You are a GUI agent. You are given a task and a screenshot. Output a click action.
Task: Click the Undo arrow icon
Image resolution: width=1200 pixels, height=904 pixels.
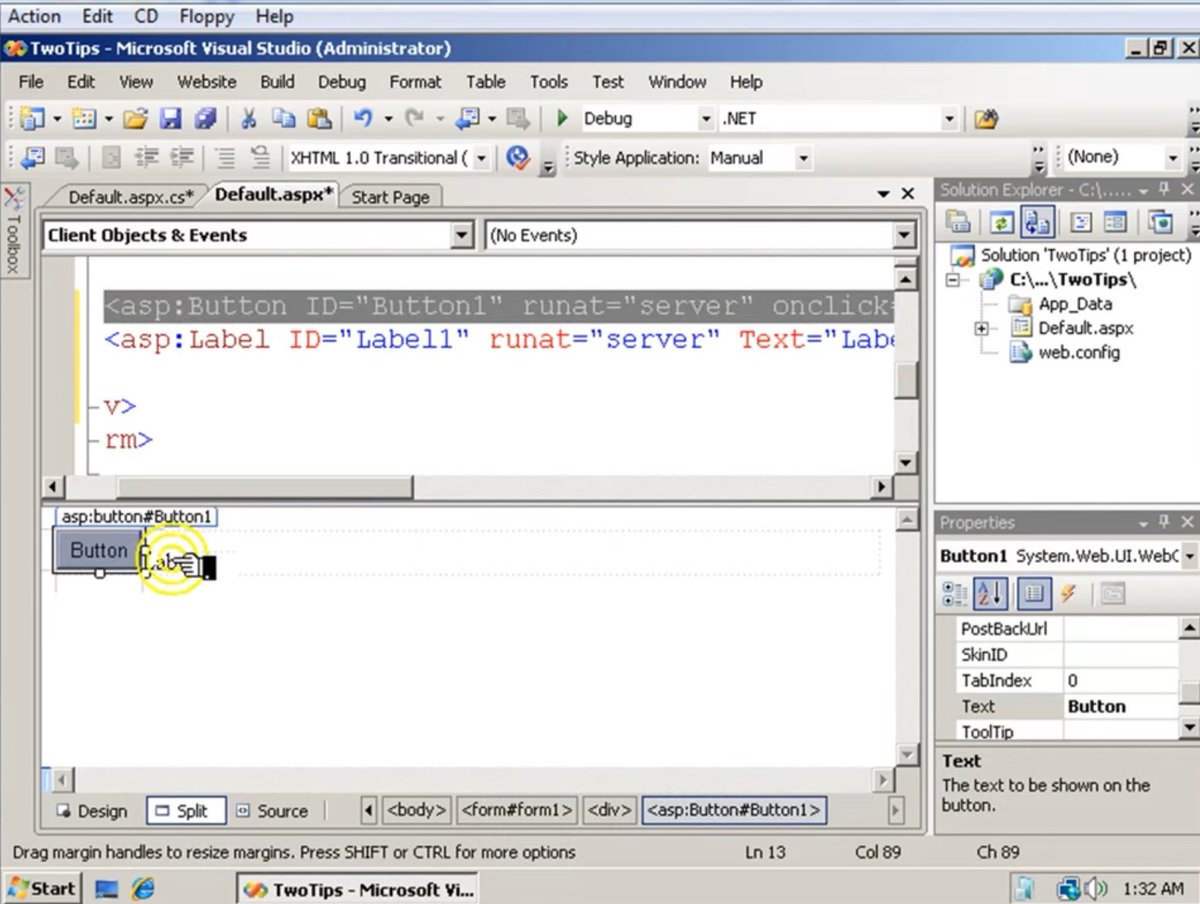coord(362,118)
